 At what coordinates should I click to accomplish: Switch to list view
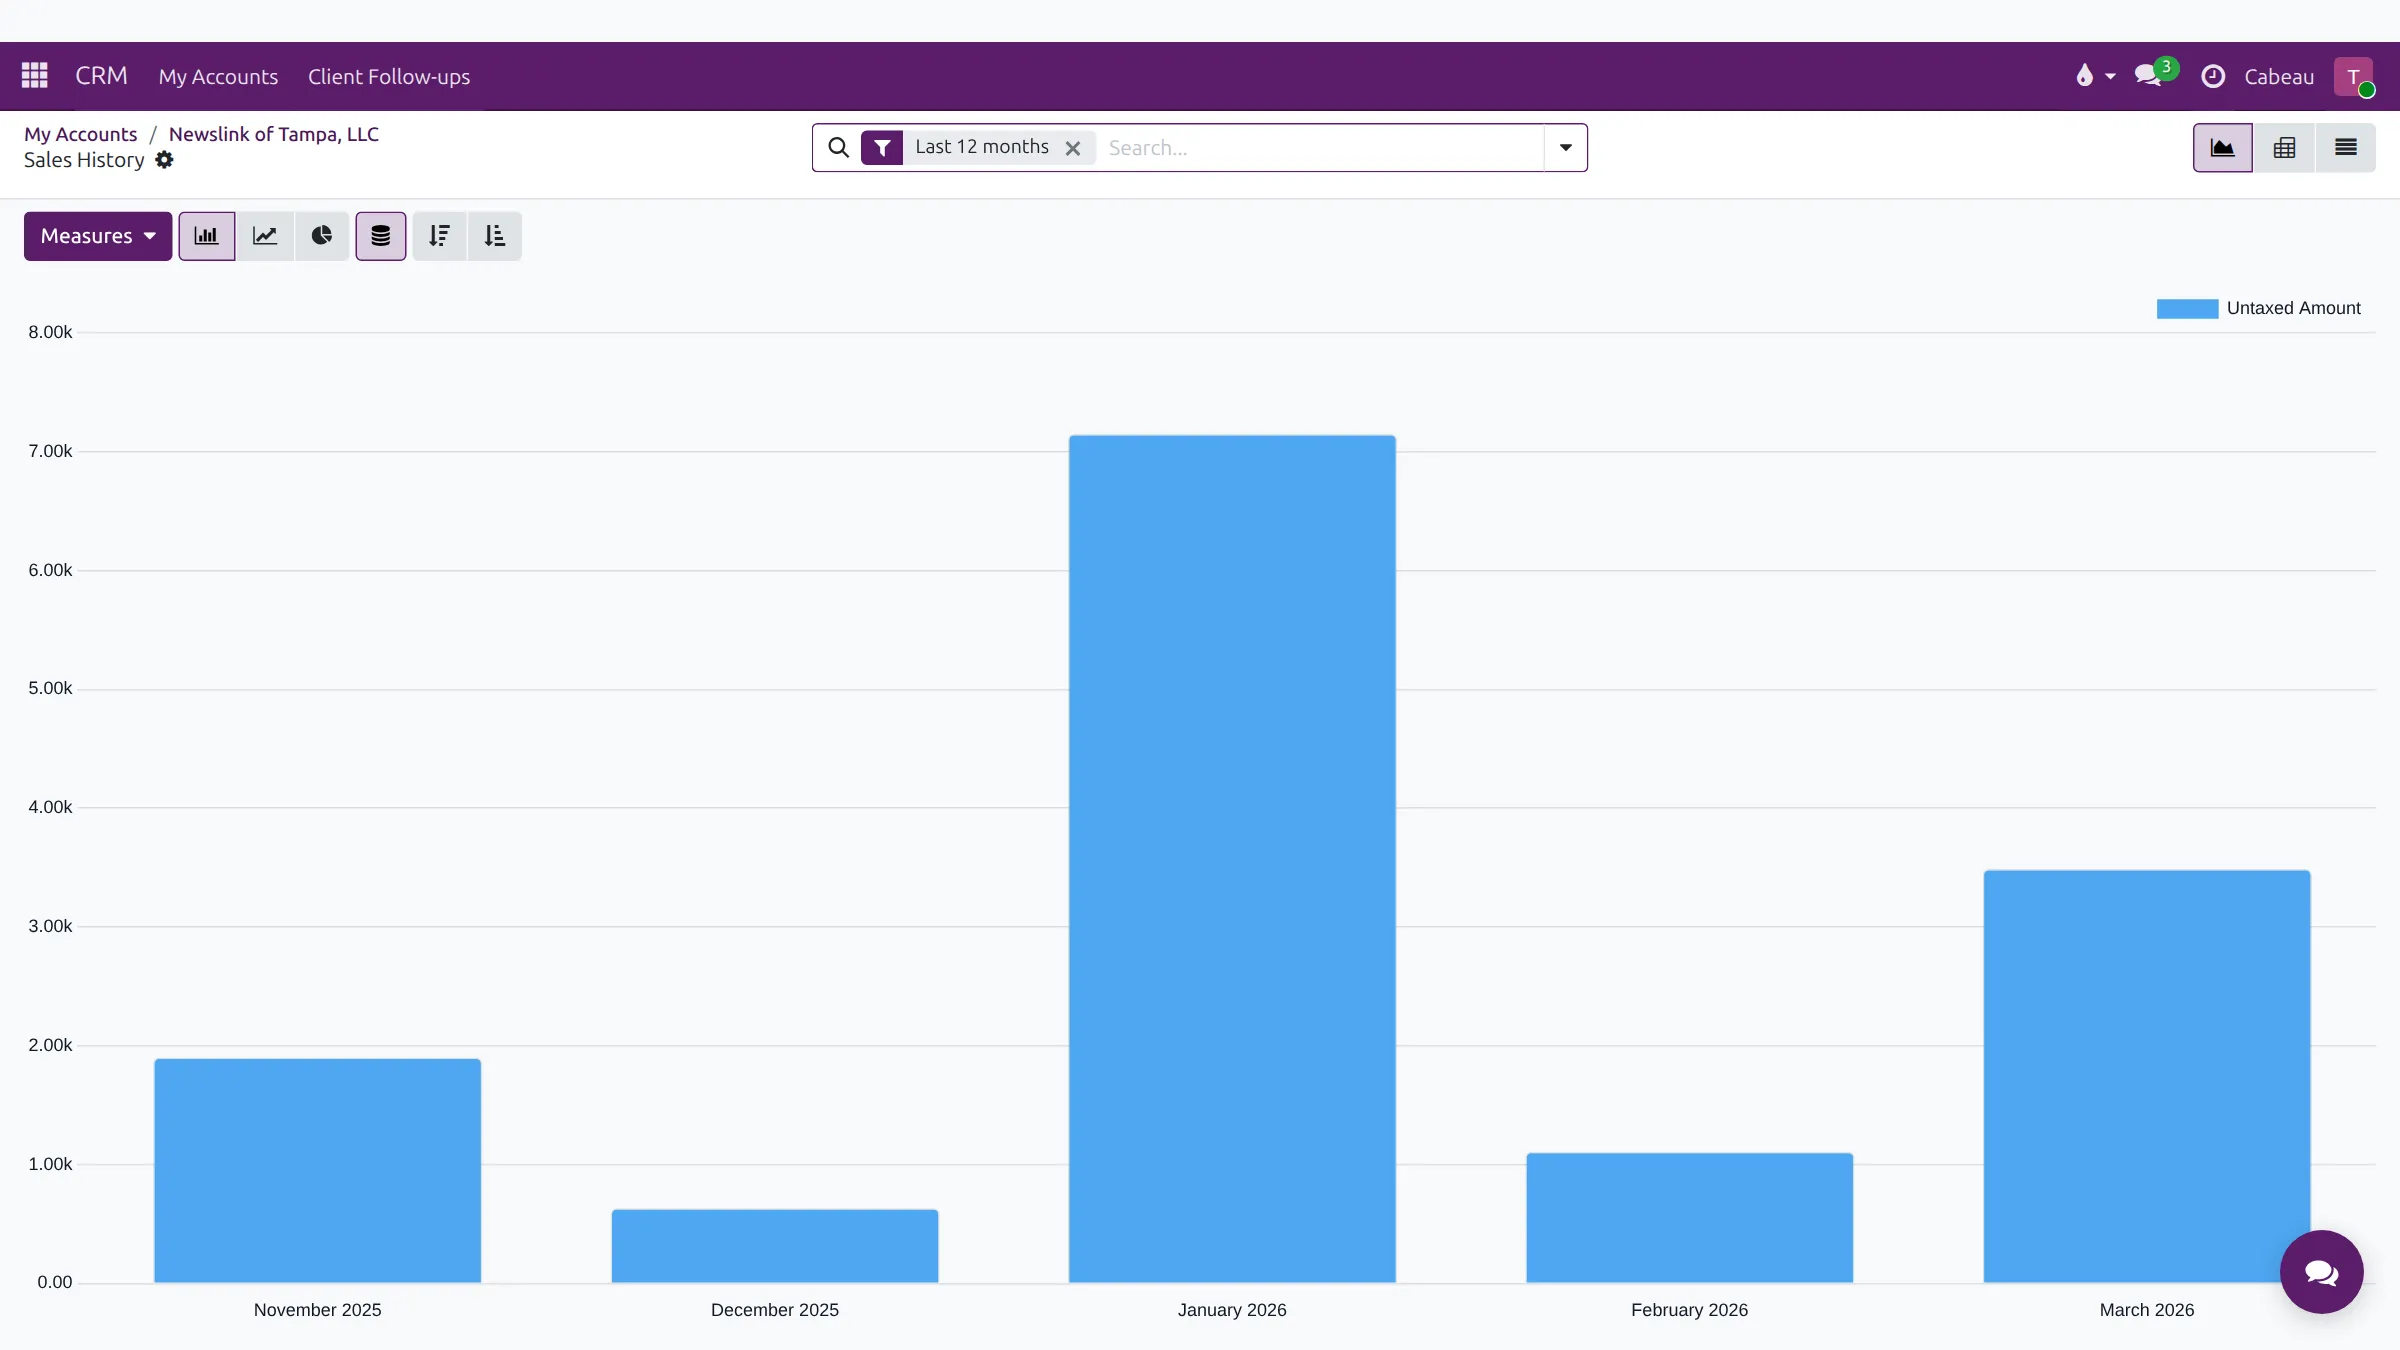[x=2346, y=148]
